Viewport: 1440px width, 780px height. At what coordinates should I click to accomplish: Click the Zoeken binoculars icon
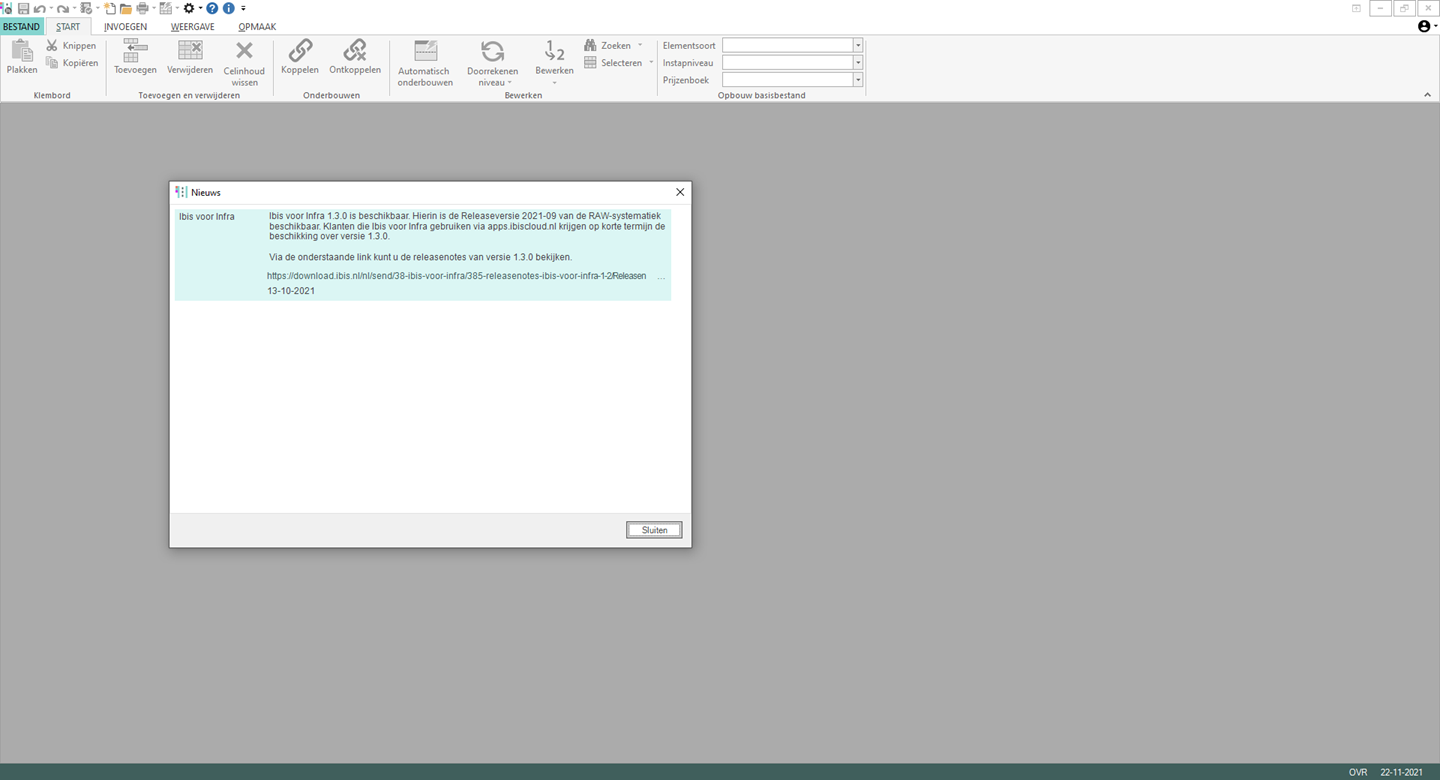pos(590,46)
